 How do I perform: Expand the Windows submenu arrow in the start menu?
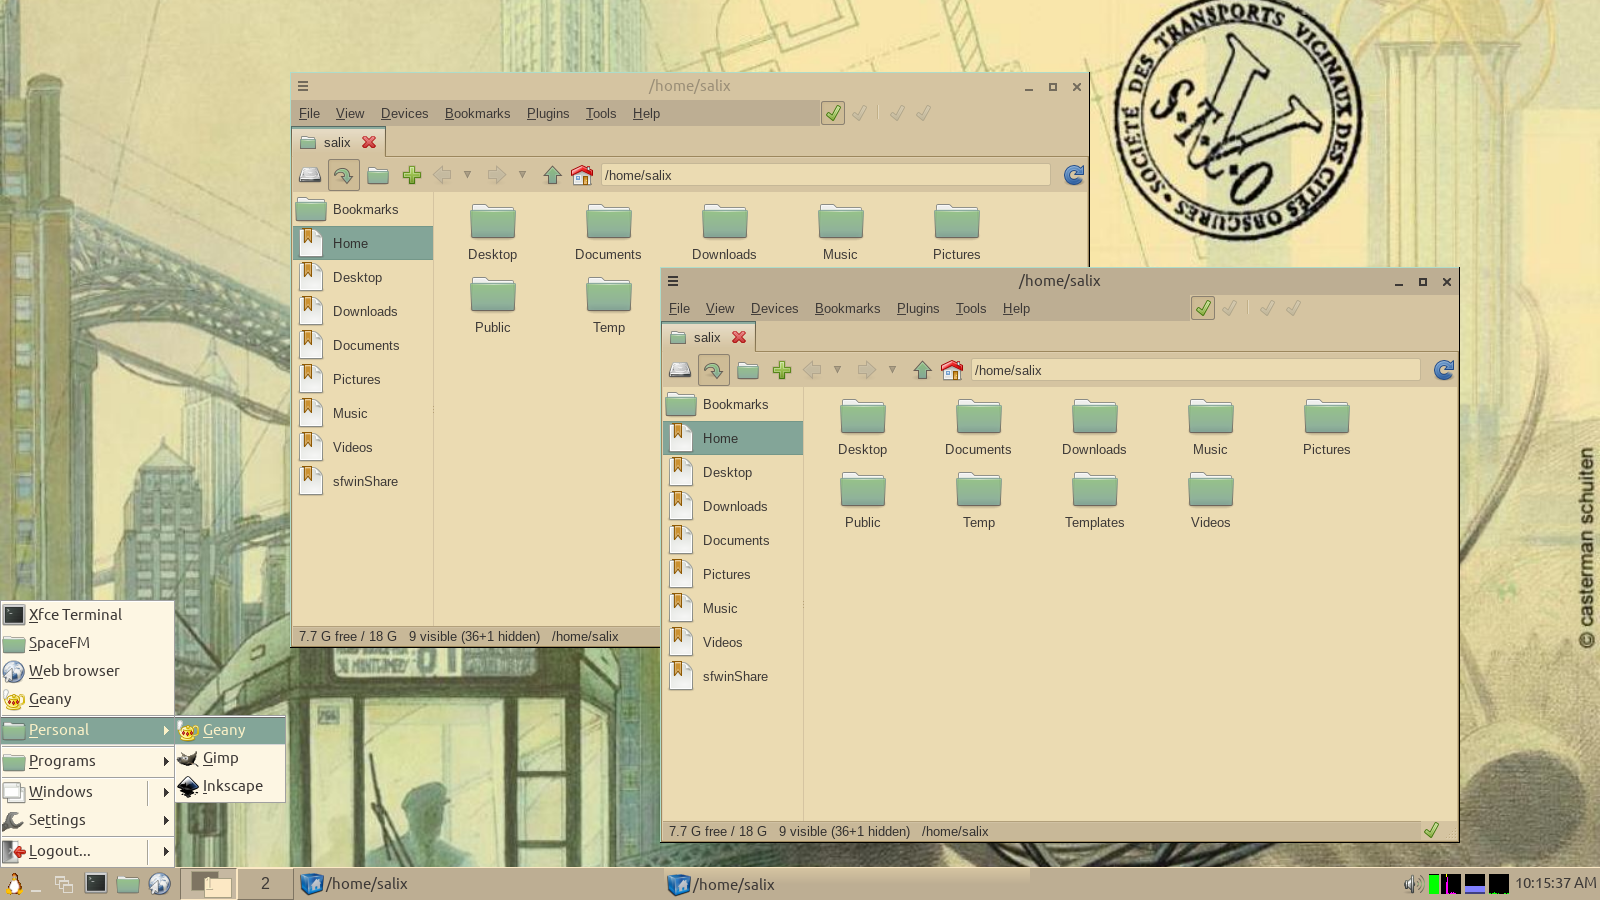(x=165, y=792)
